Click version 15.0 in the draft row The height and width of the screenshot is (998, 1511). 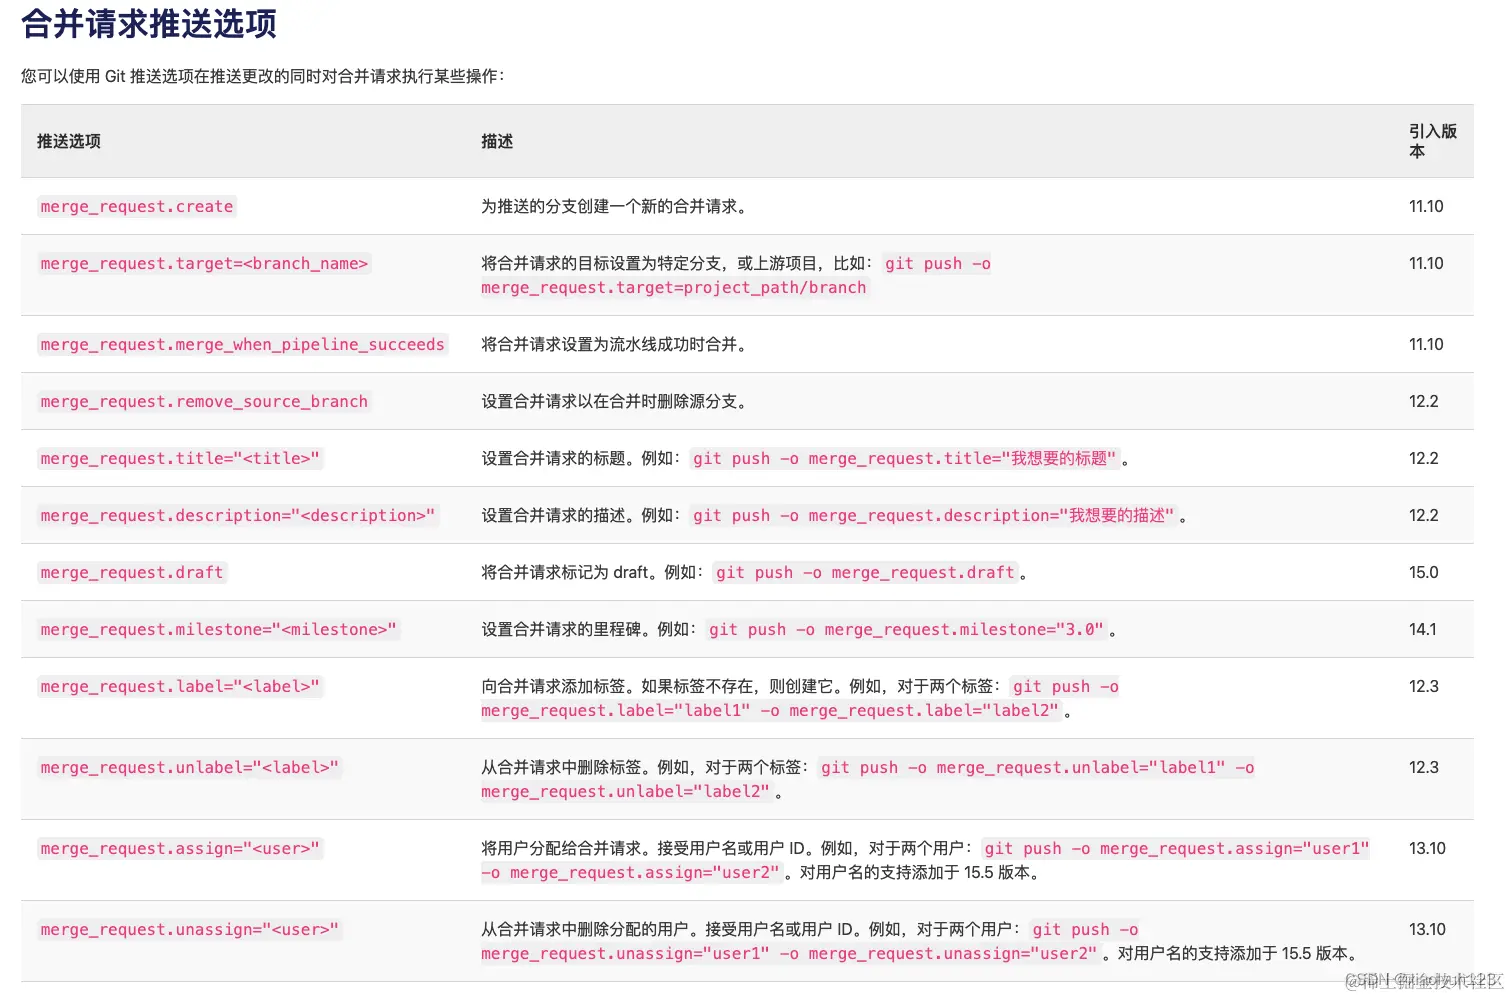pyautogui.click(x=1424, y=572)
